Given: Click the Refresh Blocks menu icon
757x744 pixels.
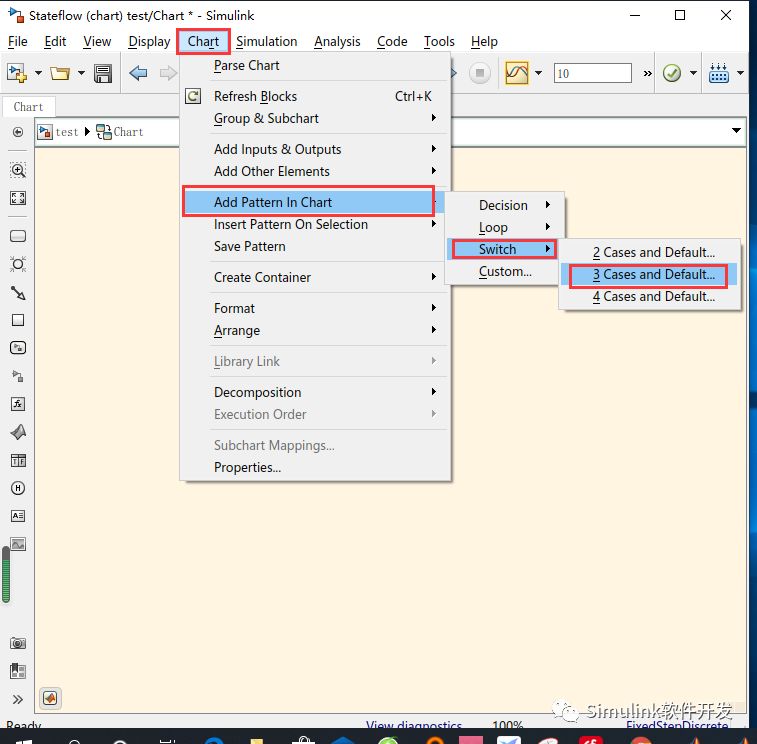Looking at the screenshot, I should [193, 96].
